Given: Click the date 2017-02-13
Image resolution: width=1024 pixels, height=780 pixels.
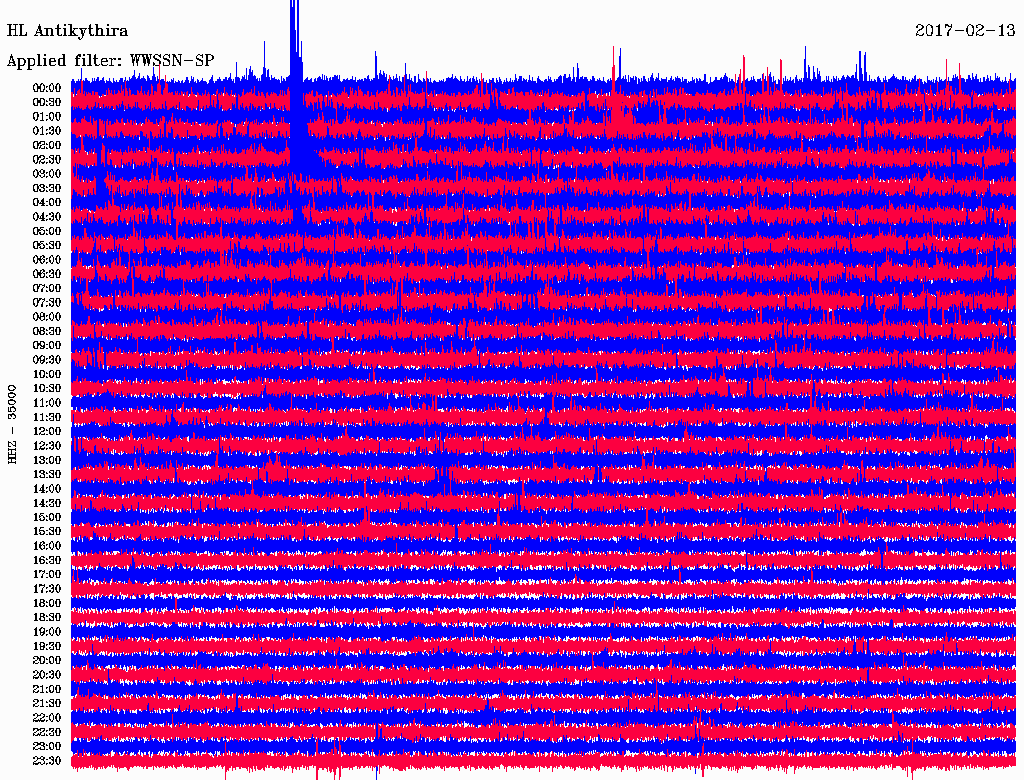Looking at the screenshot, I should 965,30.
